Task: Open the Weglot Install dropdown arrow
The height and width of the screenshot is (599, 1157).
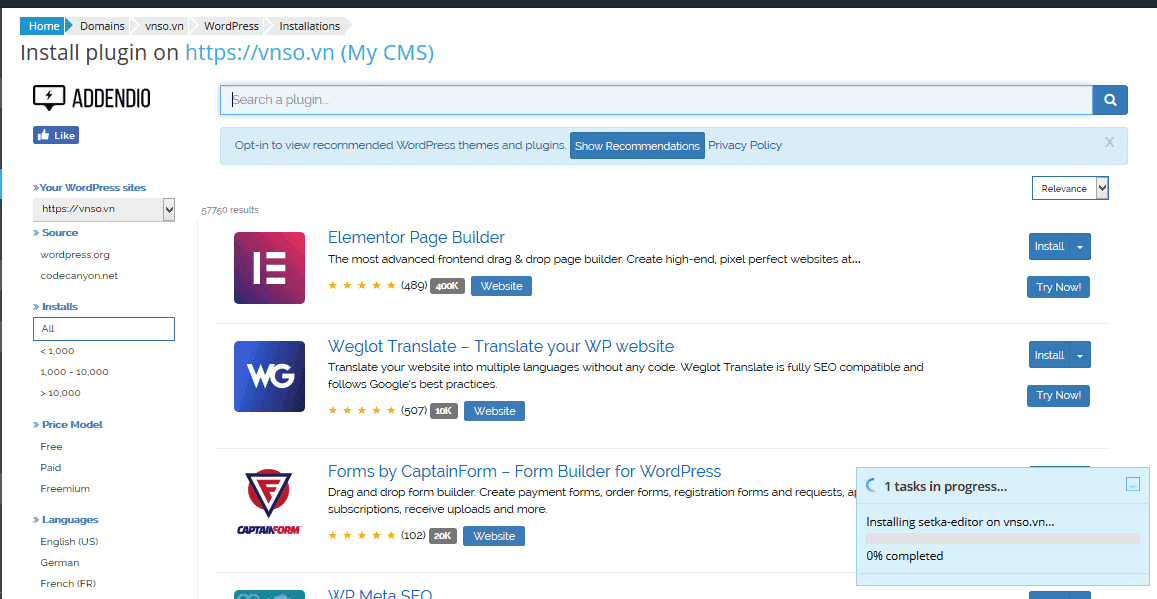Action: [1080, 355]
